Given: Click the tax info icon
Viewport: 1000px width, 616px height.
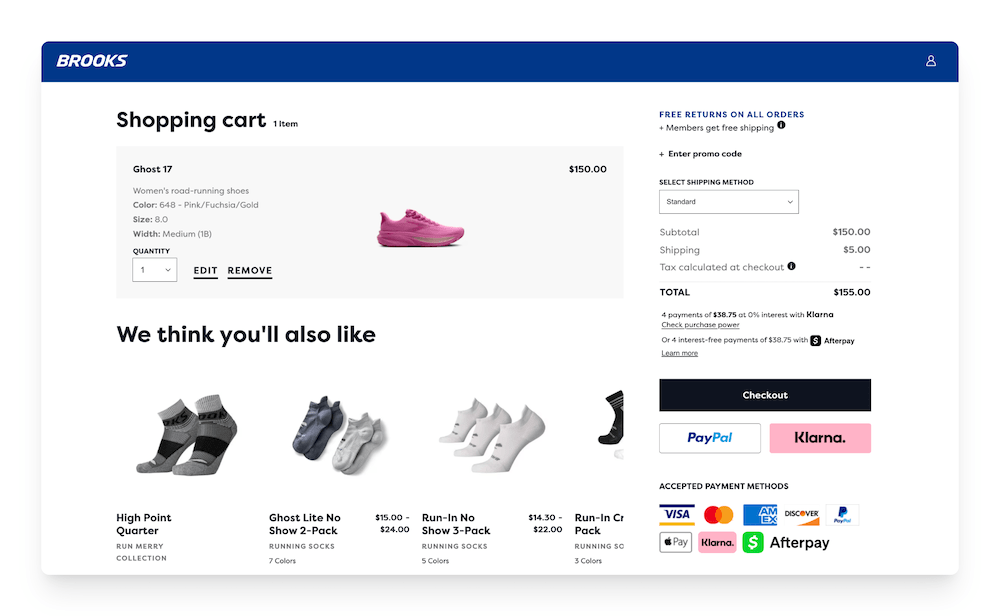Looking at the screenshot, I should pyautogui.click(x=792, y=267).
